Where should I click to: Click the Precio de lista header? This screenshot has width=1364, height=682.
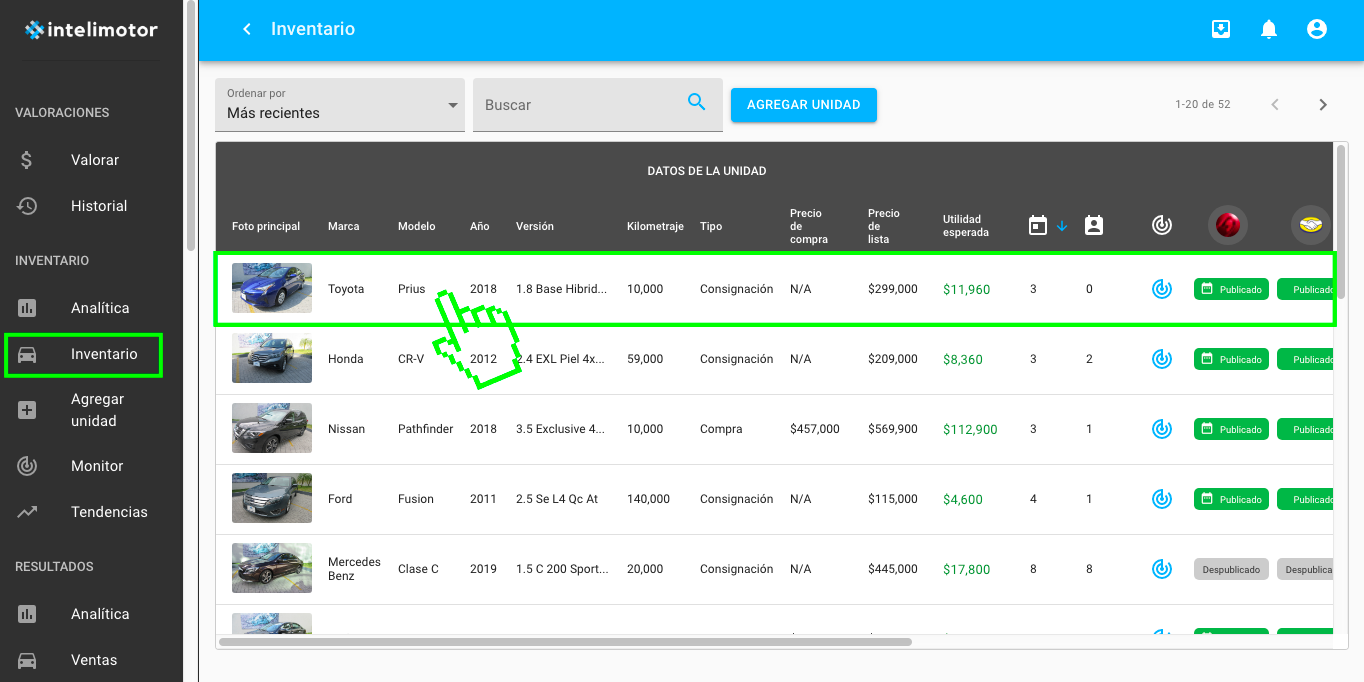tap(884, 226)
